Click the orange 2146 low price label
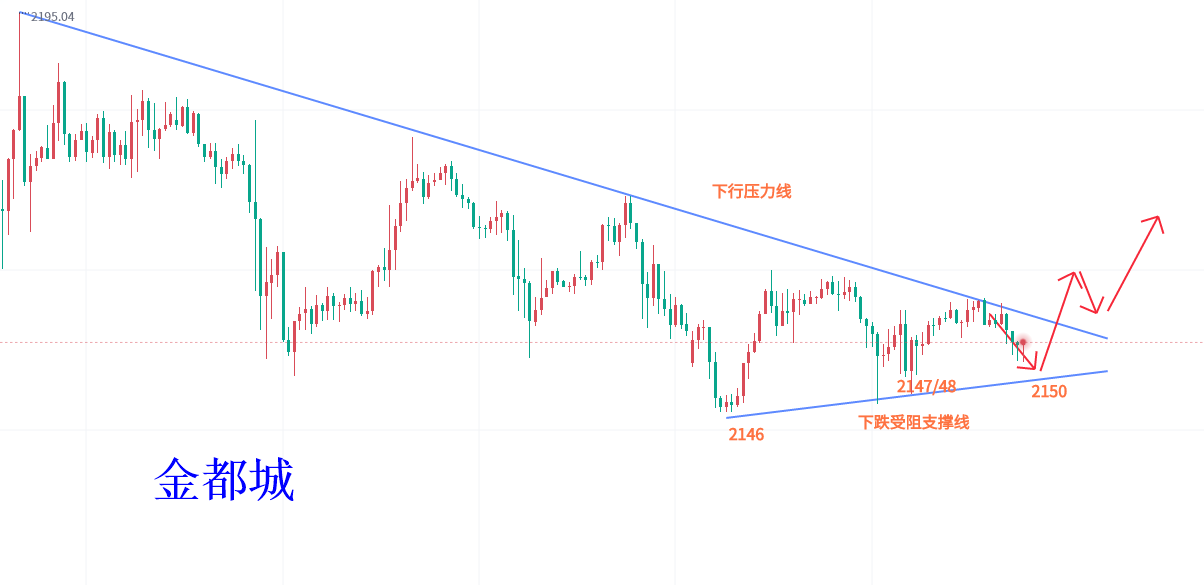Viewport: 1204px width, 585px height. click(746, 434)
